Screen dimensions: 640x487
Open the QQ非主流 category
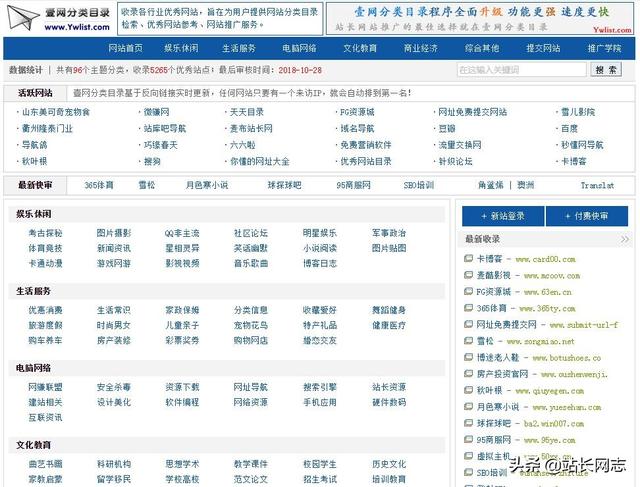[x=182, y=233]
